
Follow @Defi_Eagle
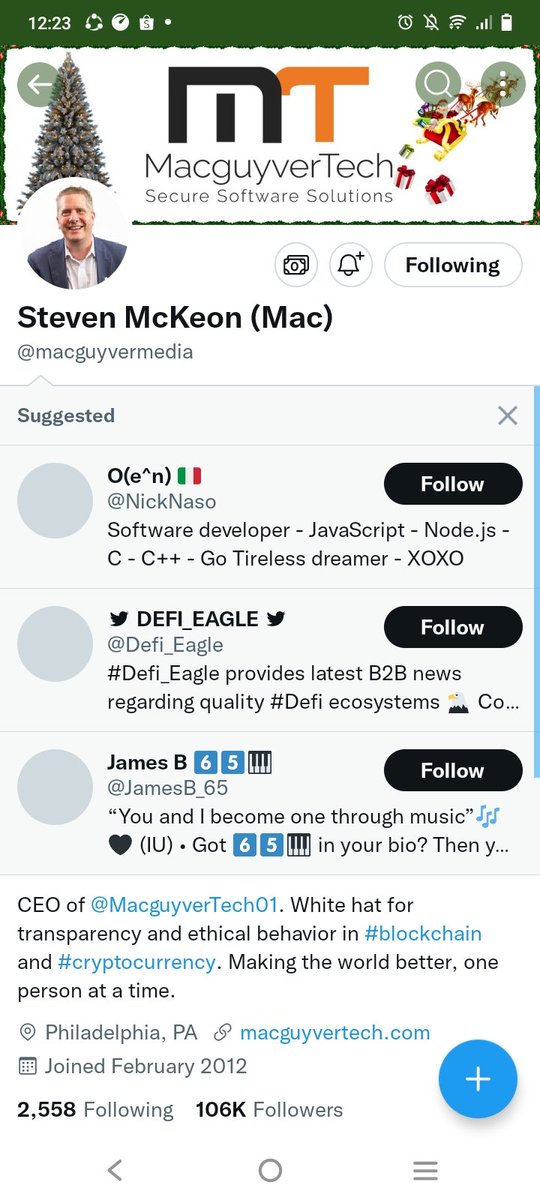pyautogui.click(x=453, y=627)
